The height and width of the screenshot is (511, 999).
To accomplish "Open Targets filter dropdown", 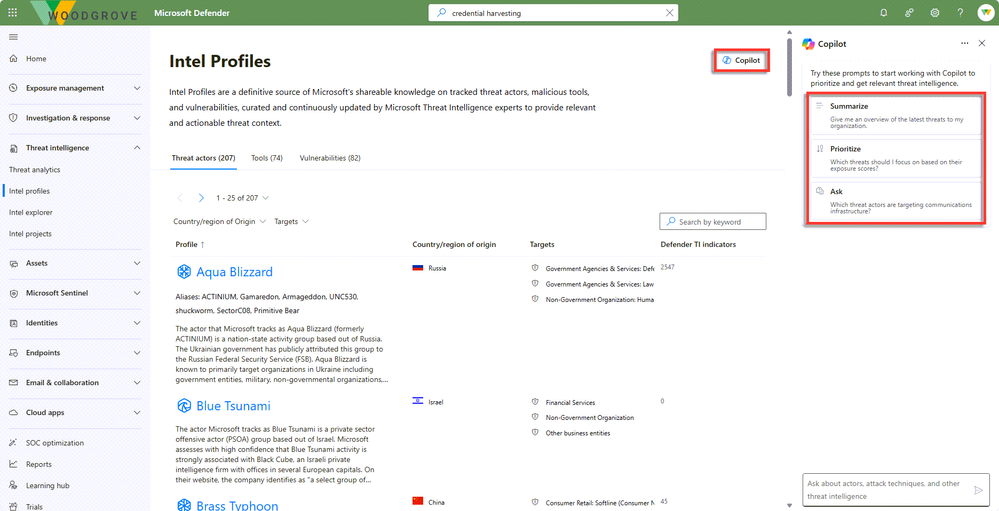I will pos(291,222).
